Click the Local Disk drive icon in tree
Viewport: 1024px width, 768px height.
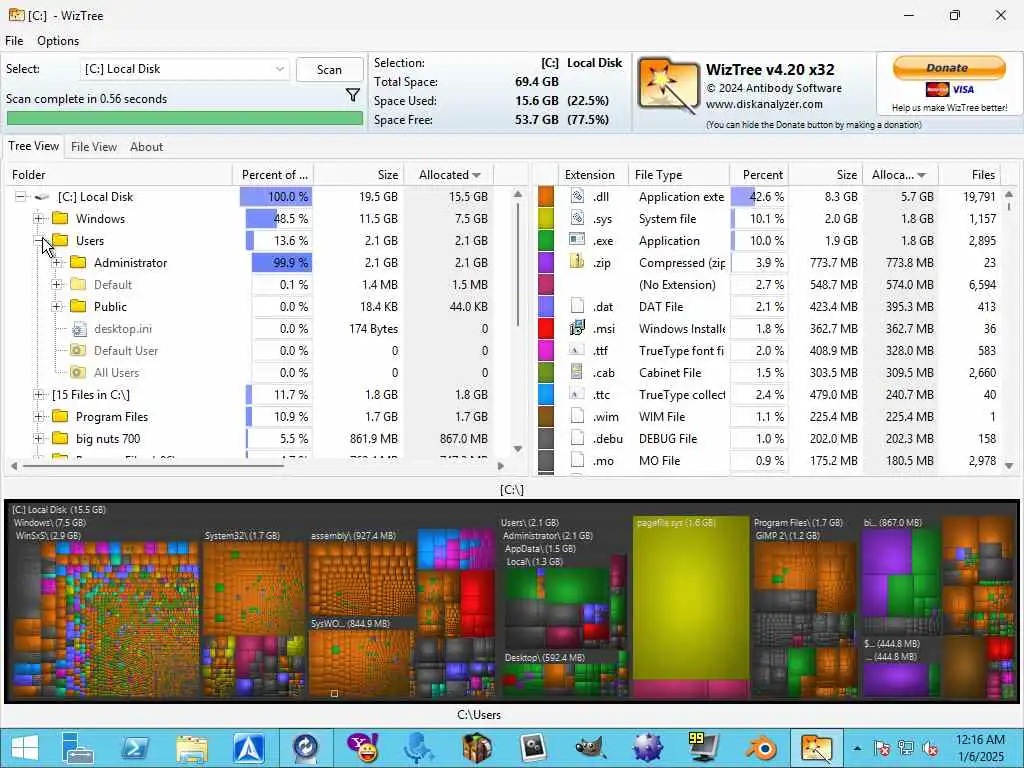click(x=42, y=197)
